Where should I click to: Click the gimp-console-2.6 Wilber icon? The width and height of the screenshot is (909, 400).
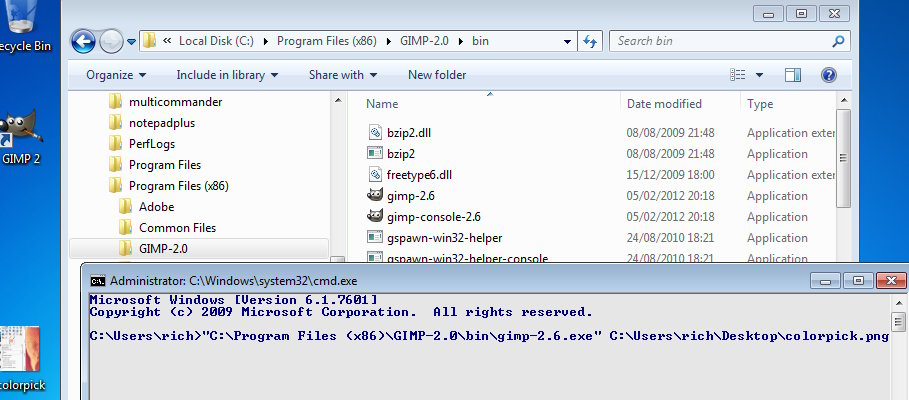(x=375, y=216)
